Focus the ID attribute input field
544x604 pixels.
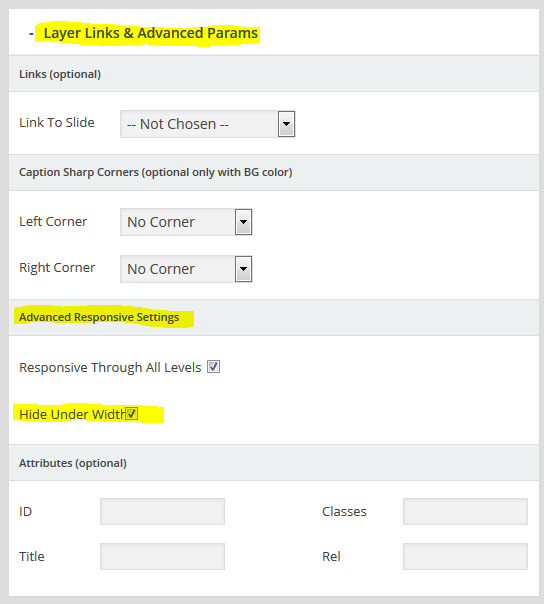[x=162, y=512]
